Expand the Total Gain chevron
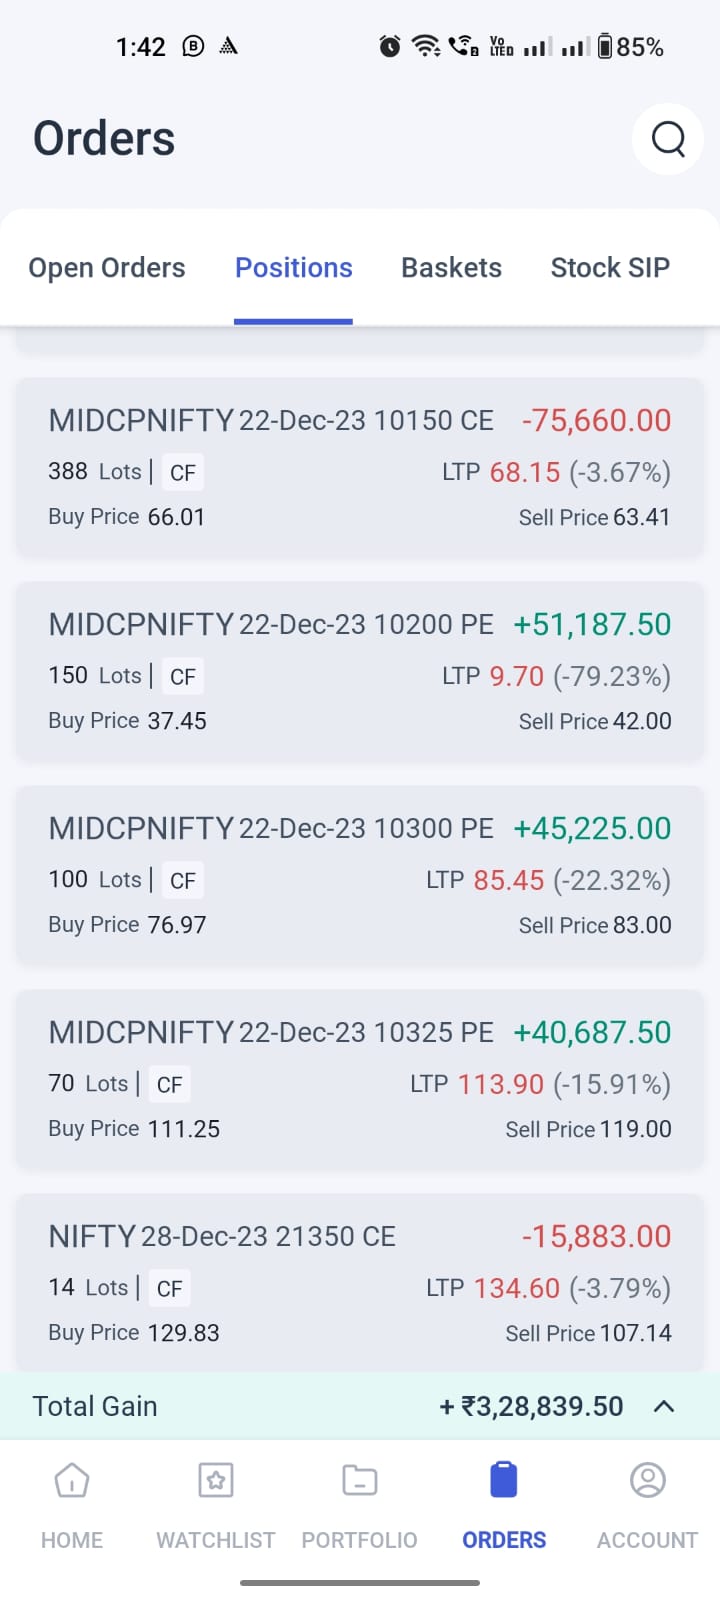 pos(664,1406)
